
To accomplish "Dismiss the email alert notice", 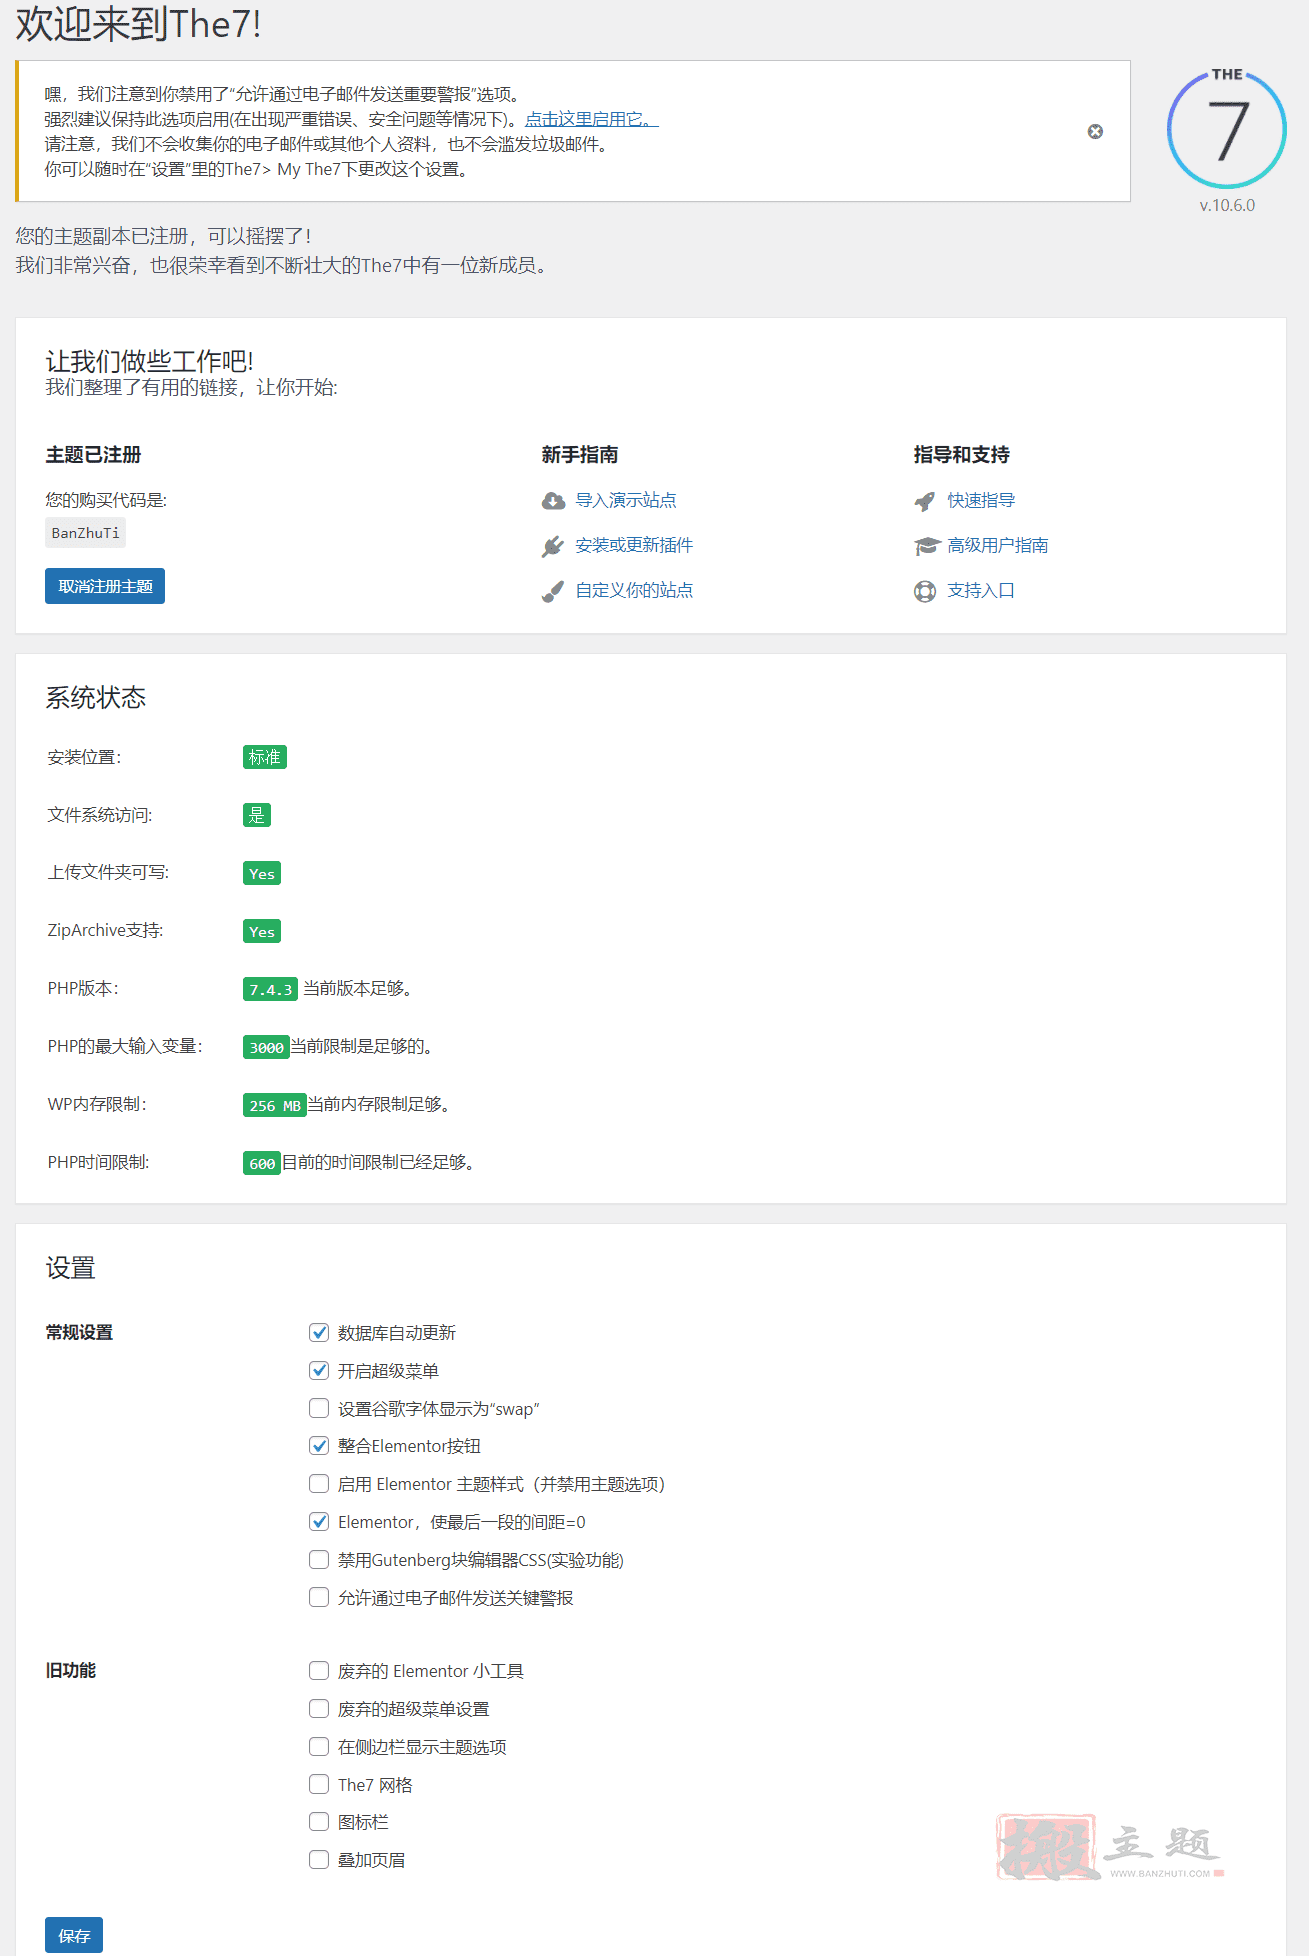I will [1095, 132].
